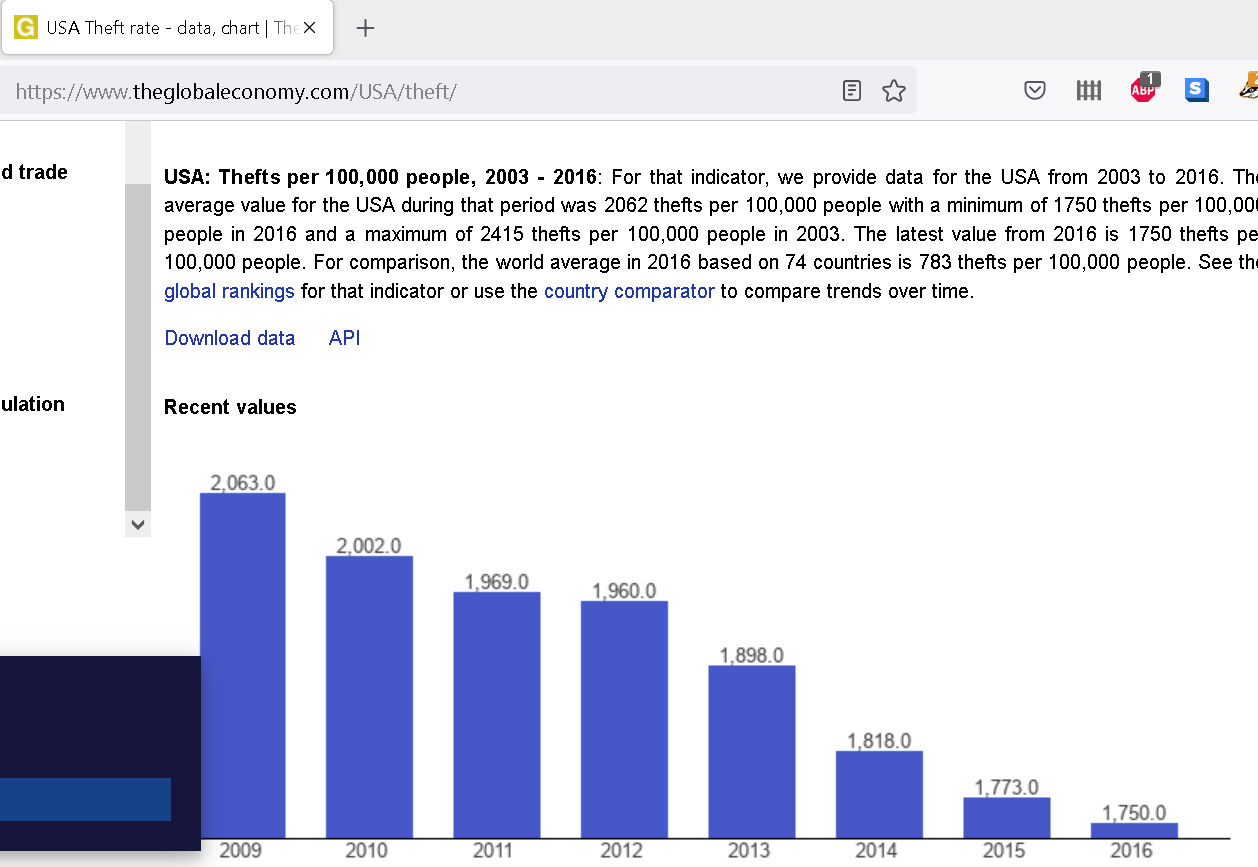1258x867 pixels.
Task: Click the API link
Action: point(344,338)
